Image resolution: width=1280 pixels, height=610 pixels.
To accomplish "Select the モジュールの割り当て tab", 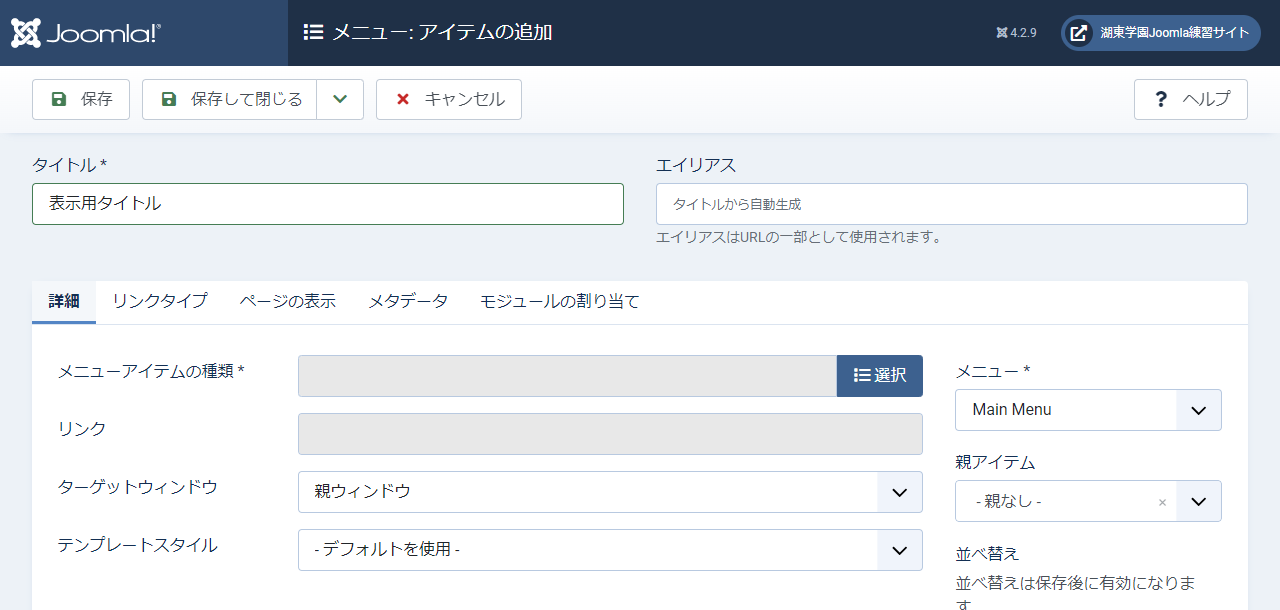I will click(x=559, y=301).
